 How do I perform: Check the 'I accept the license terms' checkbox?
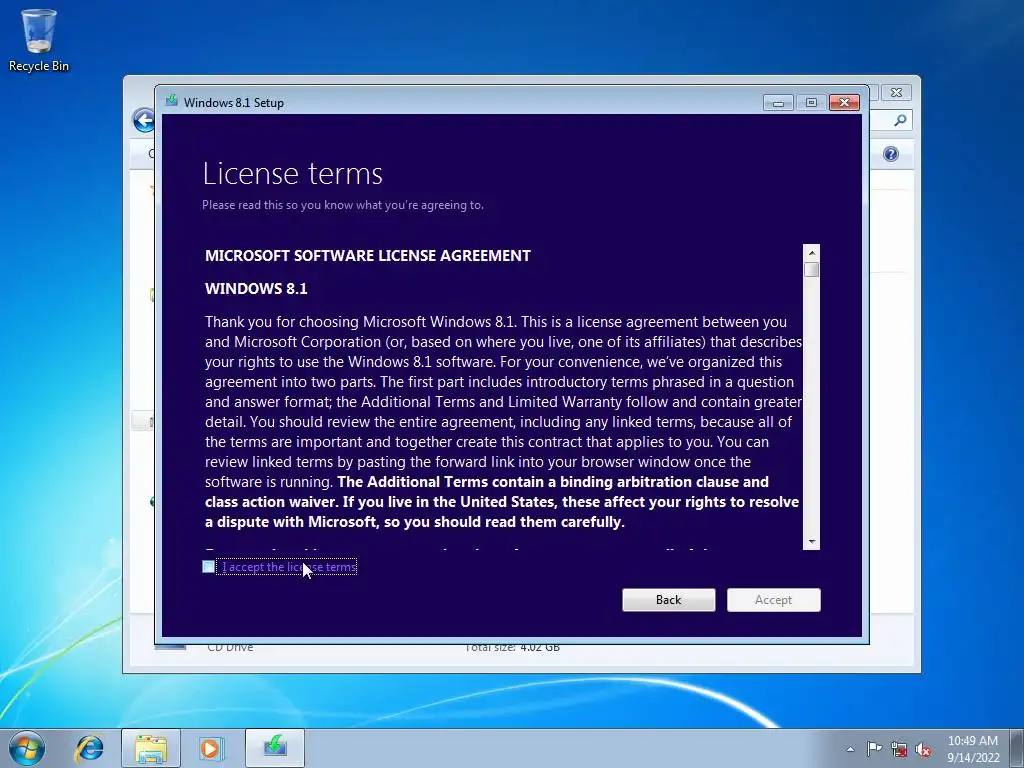coord(208,567)
